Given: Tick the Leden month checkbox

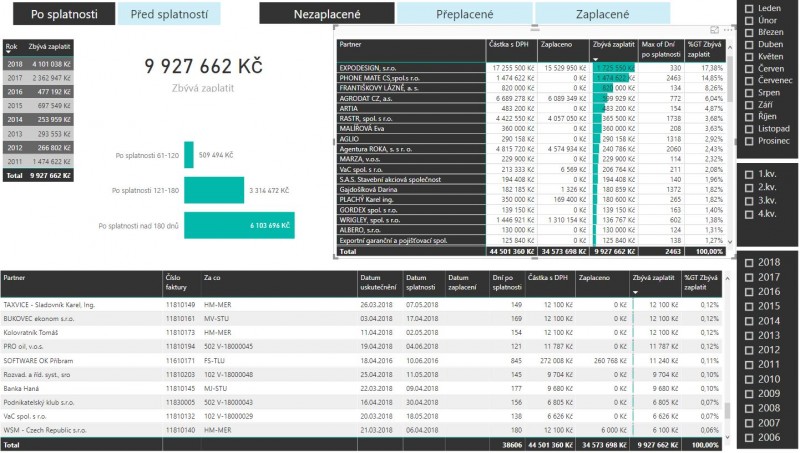Looking at the screenshot, I should 750,7.
